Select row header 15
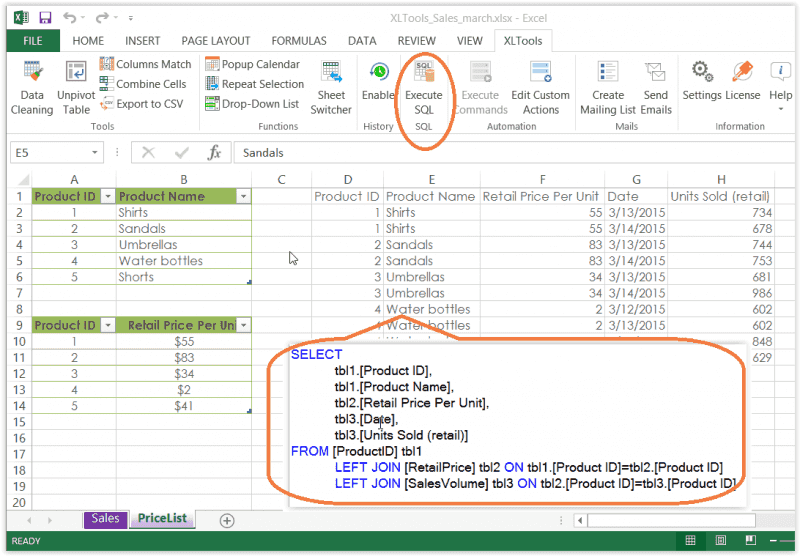800x556 pixels. (19, 422)
